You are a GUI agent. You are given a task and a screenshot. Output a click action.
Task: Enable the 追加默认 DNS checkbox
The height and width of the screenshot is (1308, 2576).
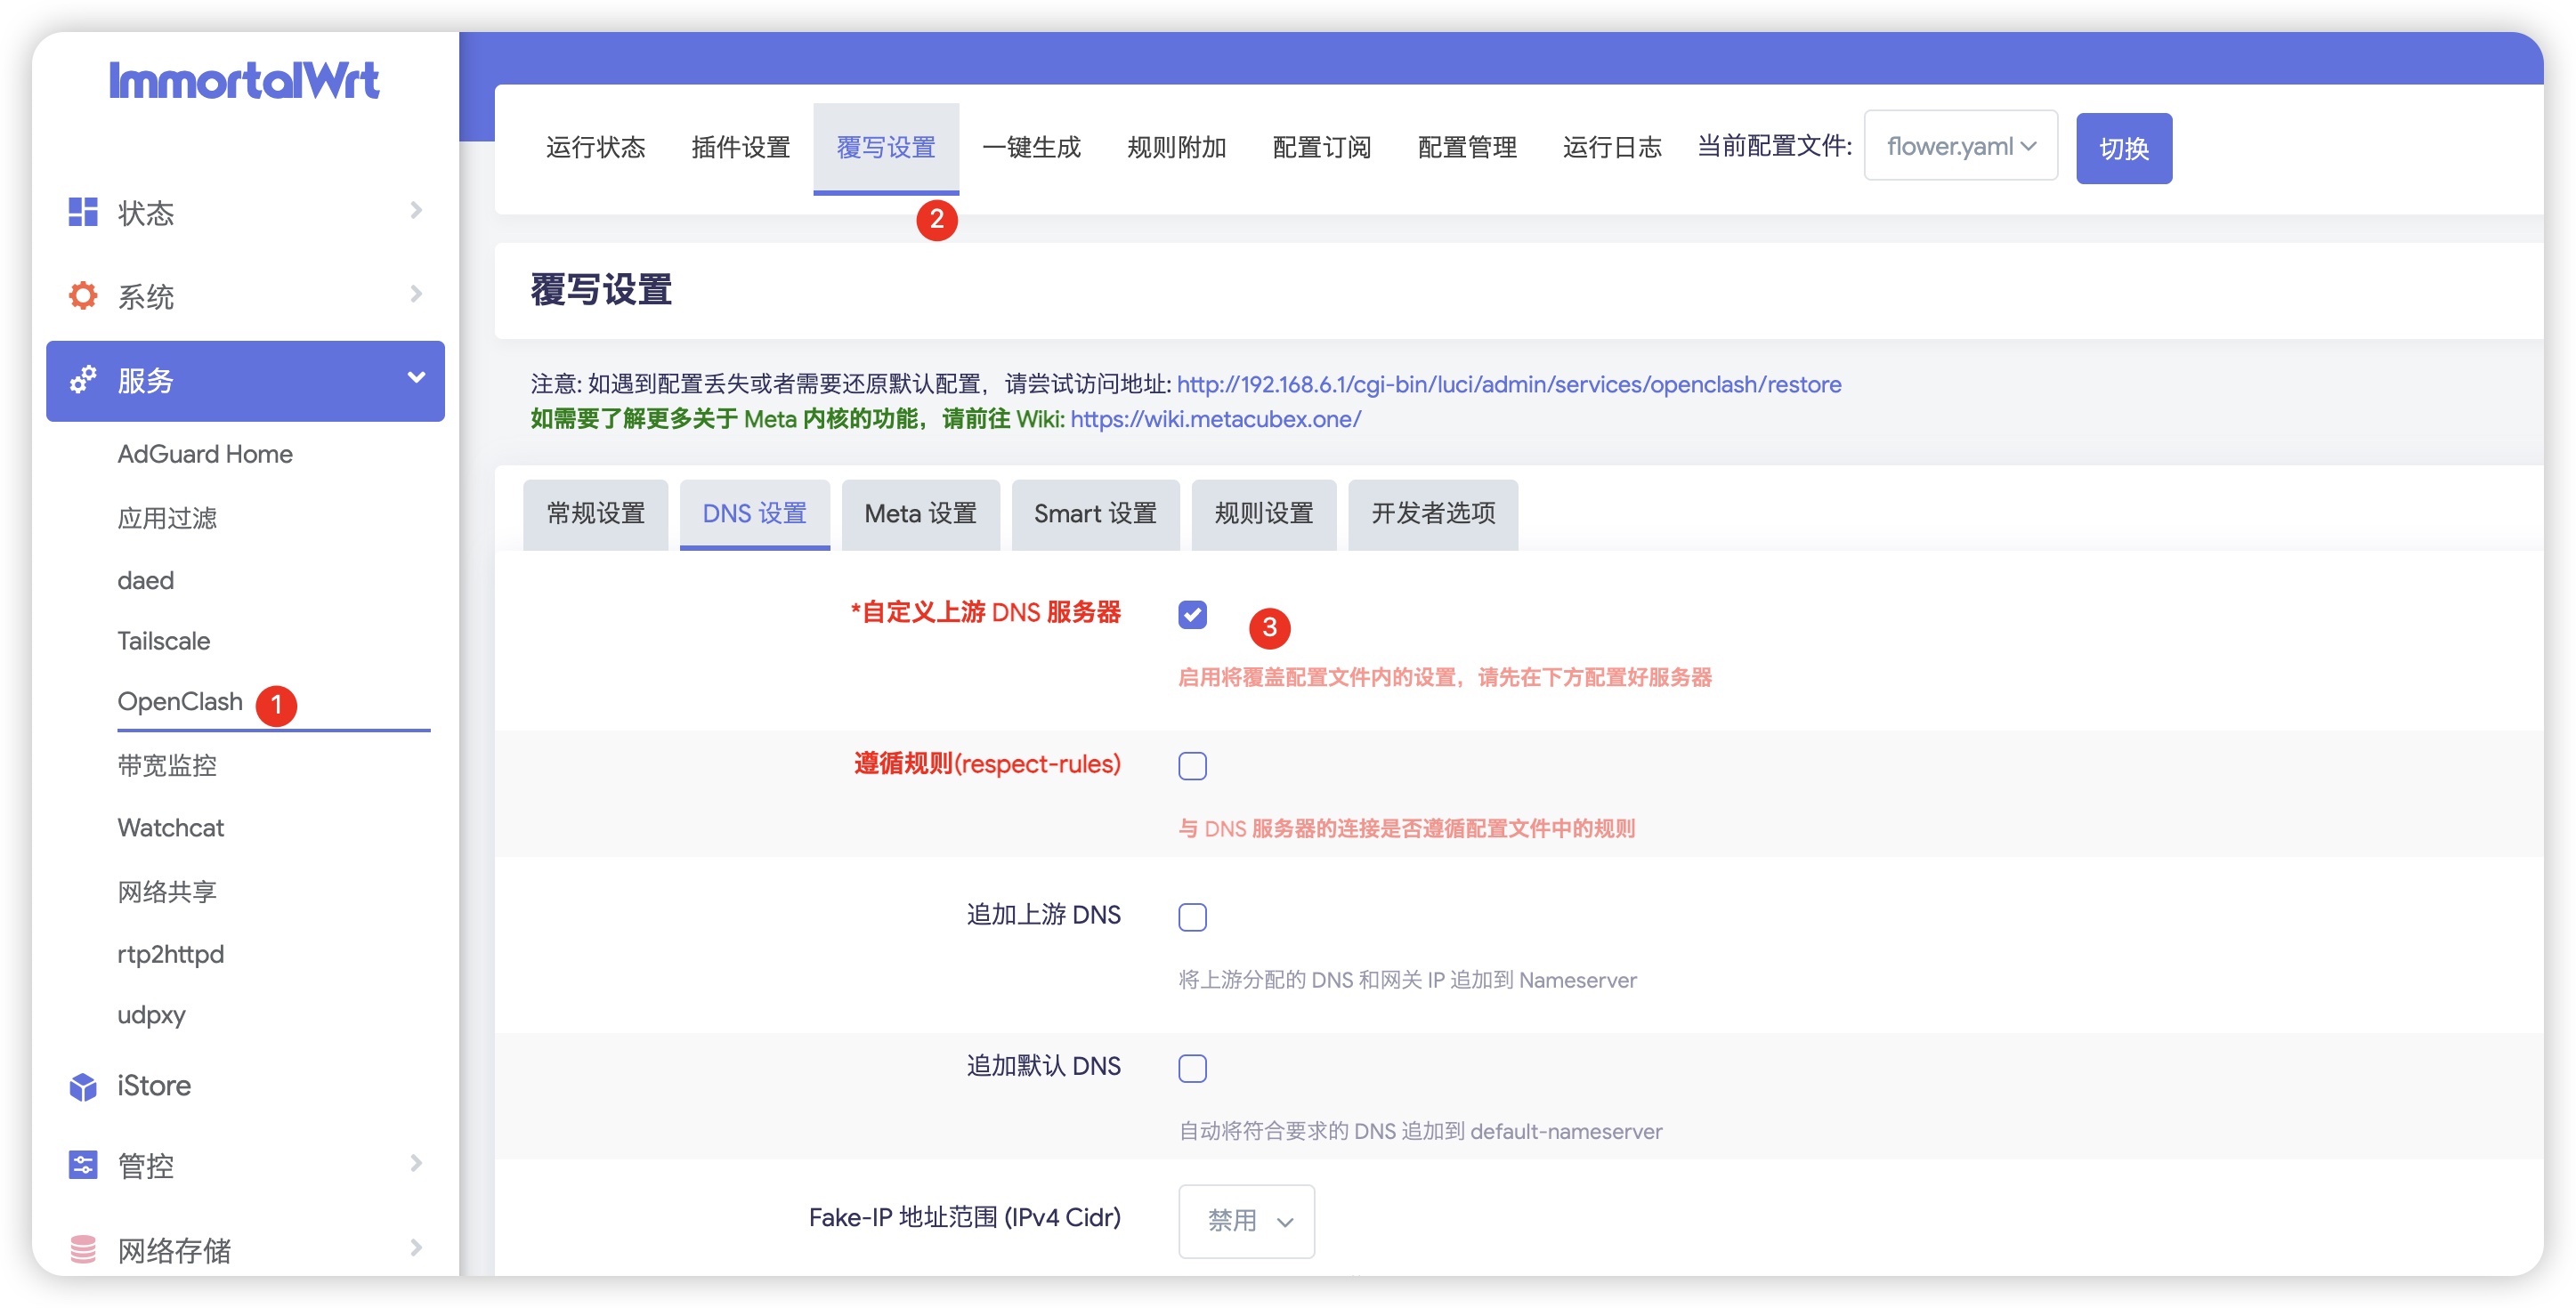(x=1192, y=1068)
